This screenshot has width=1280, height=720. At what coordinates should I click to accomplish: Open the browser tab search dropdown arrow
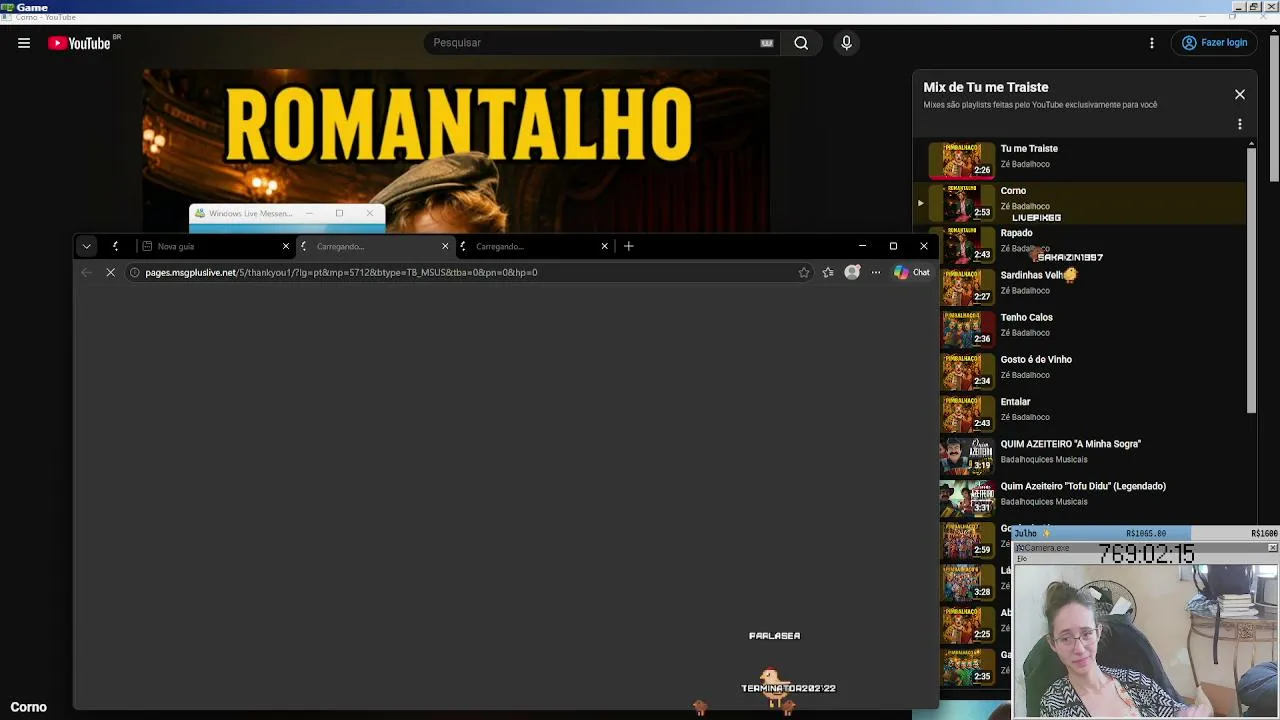pyautogui.click(x=87, y=246)
